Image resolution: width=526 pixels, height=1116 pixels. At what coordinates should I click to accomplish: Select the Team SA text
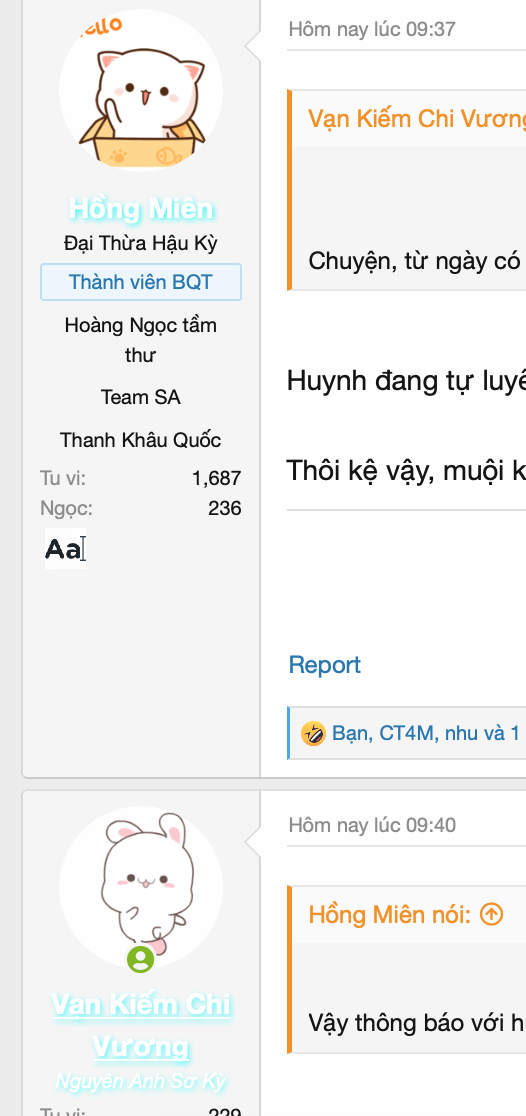click(x=141, y=397)
